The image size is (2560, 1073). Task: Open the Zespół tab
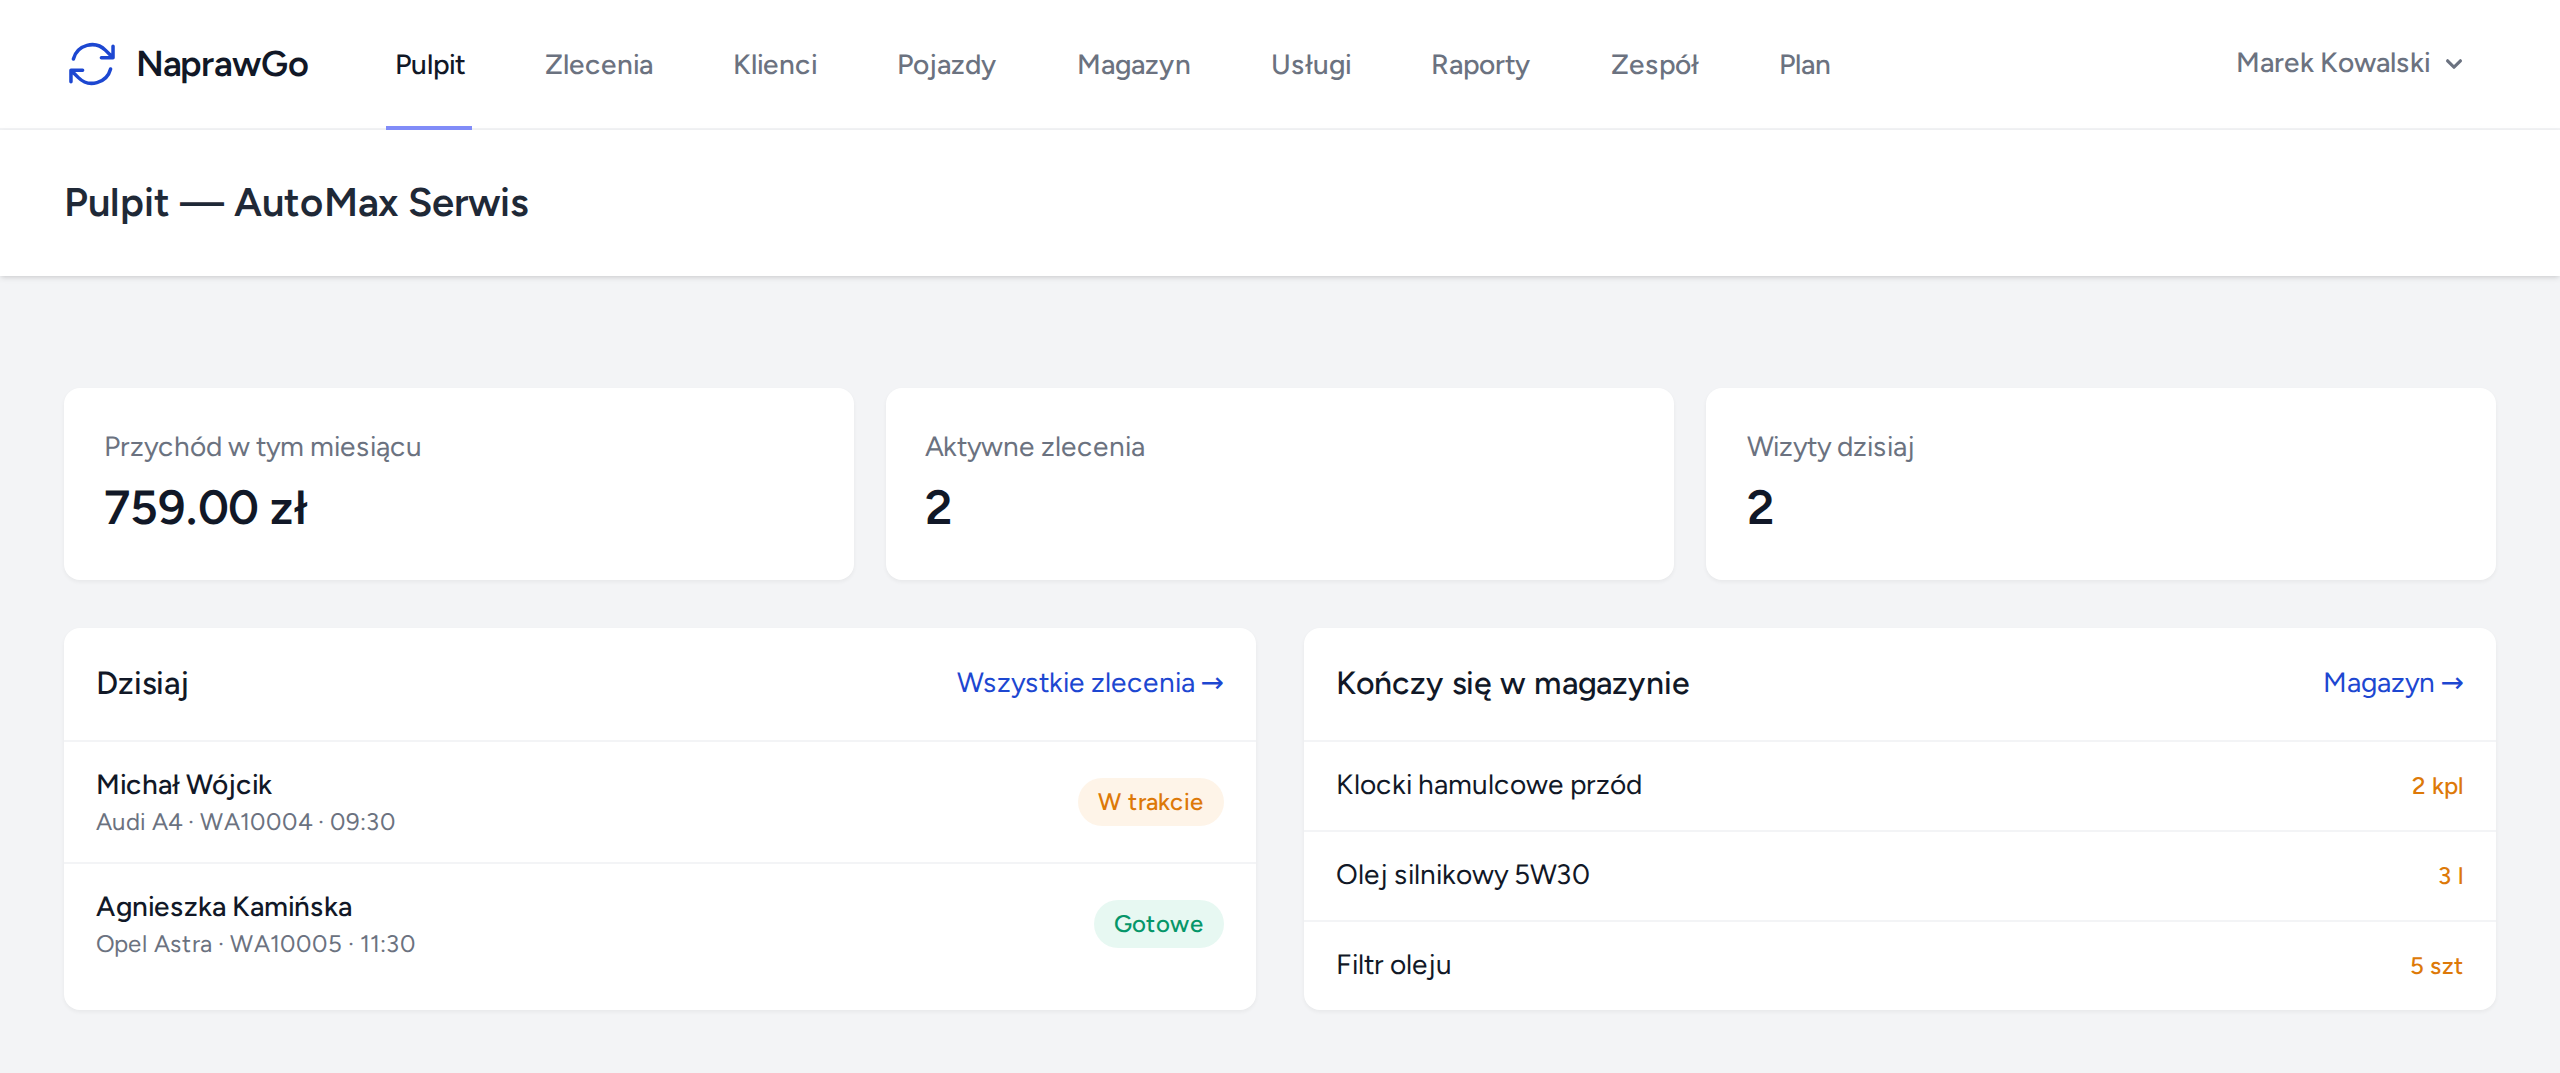(x=1654, y=64)
